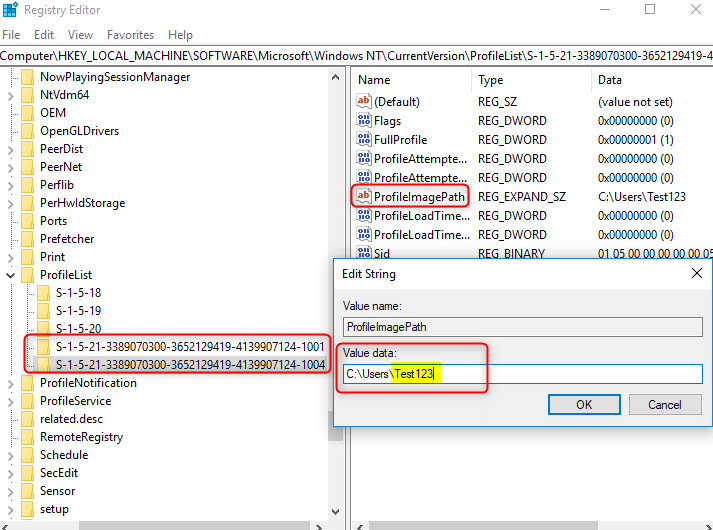Click the Registry Editor app icon
This screenshot has width=713, height=530.
tap(11, 11)
